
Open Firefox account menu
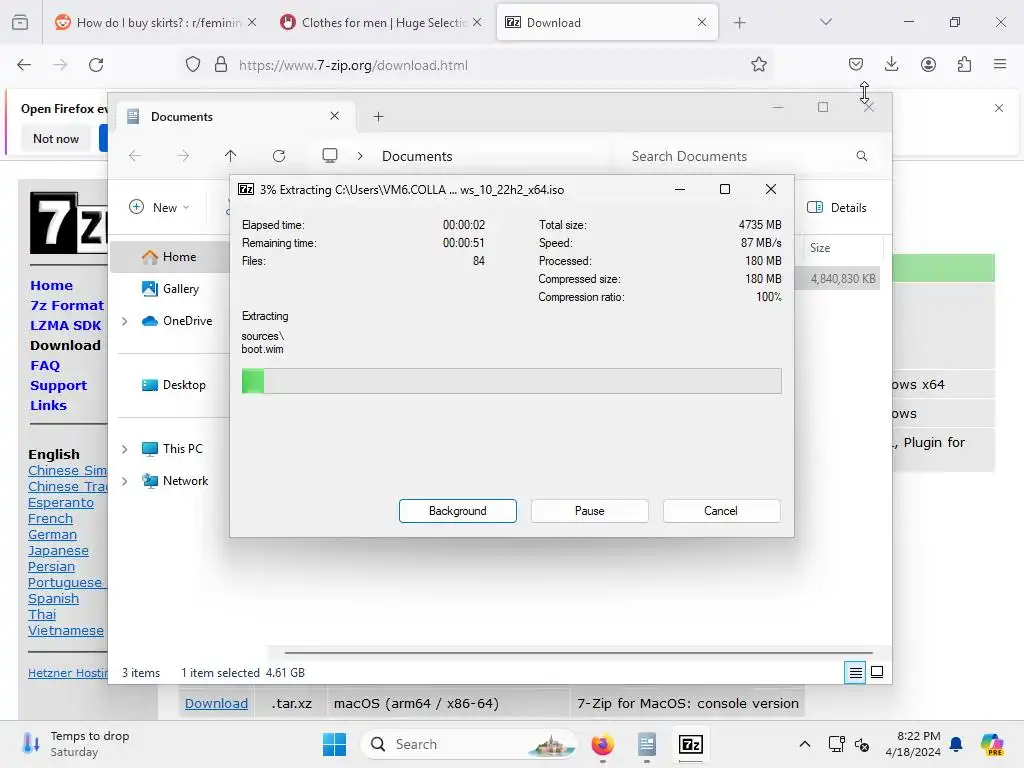coord(928,64)
